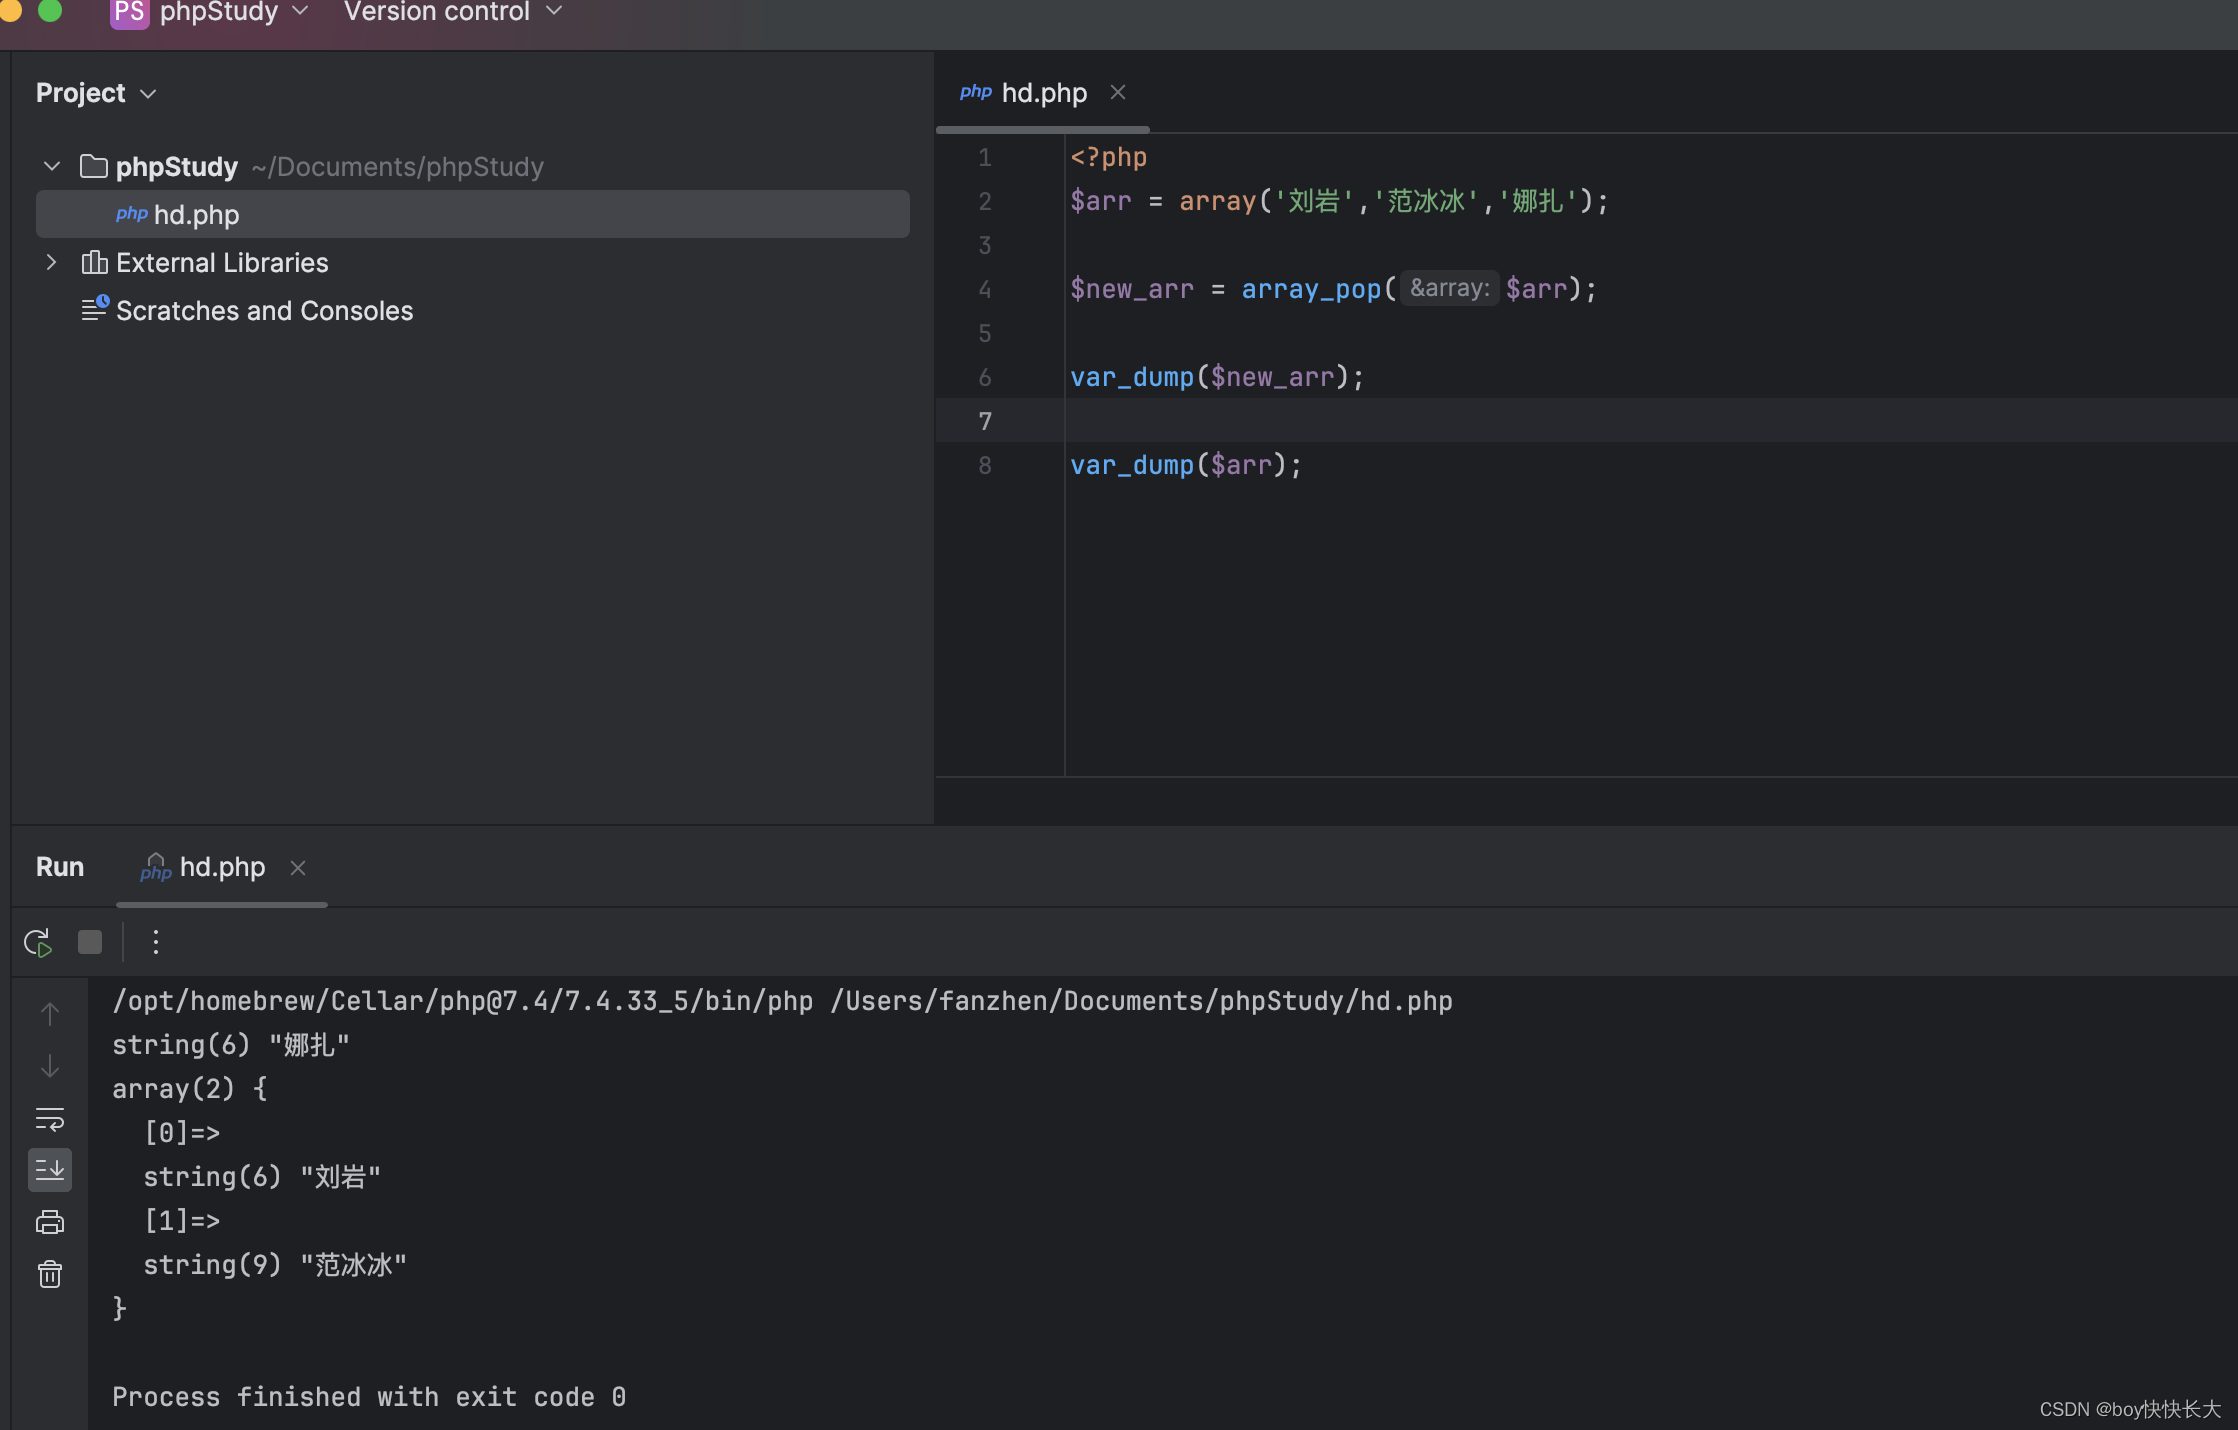Viewport: 2238px width, 1430px height.
Task: Click $arr variable on line 2
Action: click(x=1101, y=201)
